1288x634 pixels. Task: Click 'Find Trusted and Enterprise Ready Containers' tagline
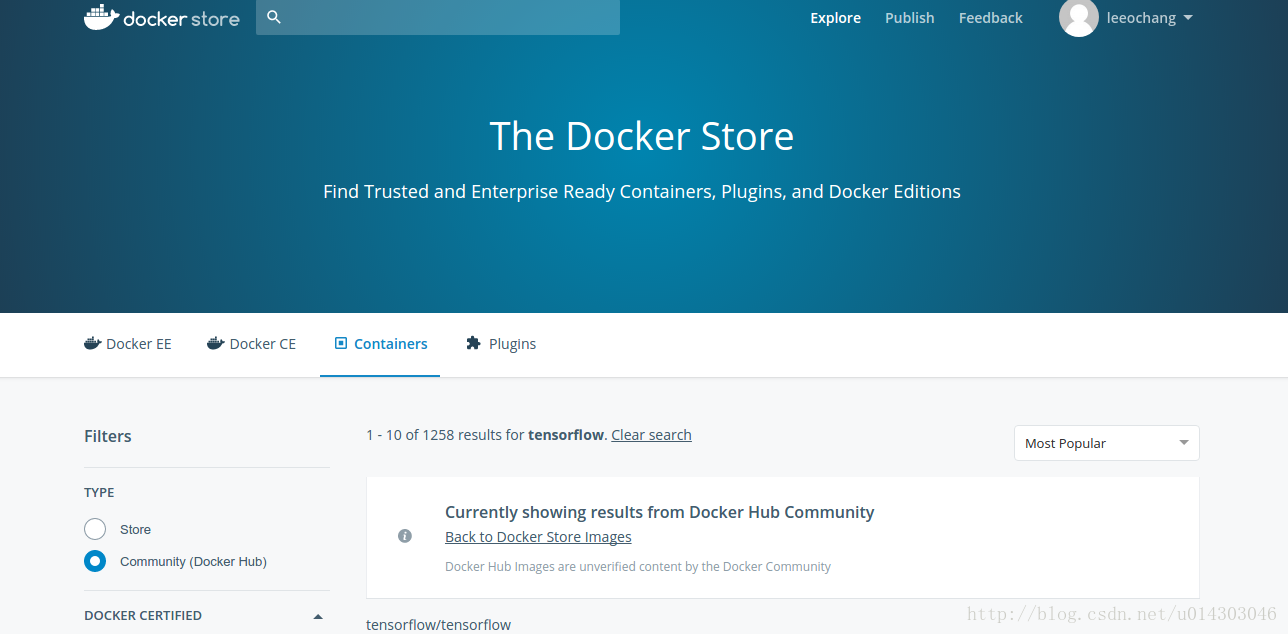pyautogui.click(x=642, y=192)
